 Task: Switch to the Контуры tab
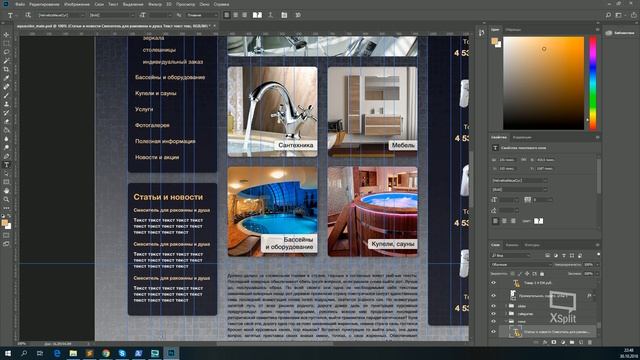click(532, 245)
